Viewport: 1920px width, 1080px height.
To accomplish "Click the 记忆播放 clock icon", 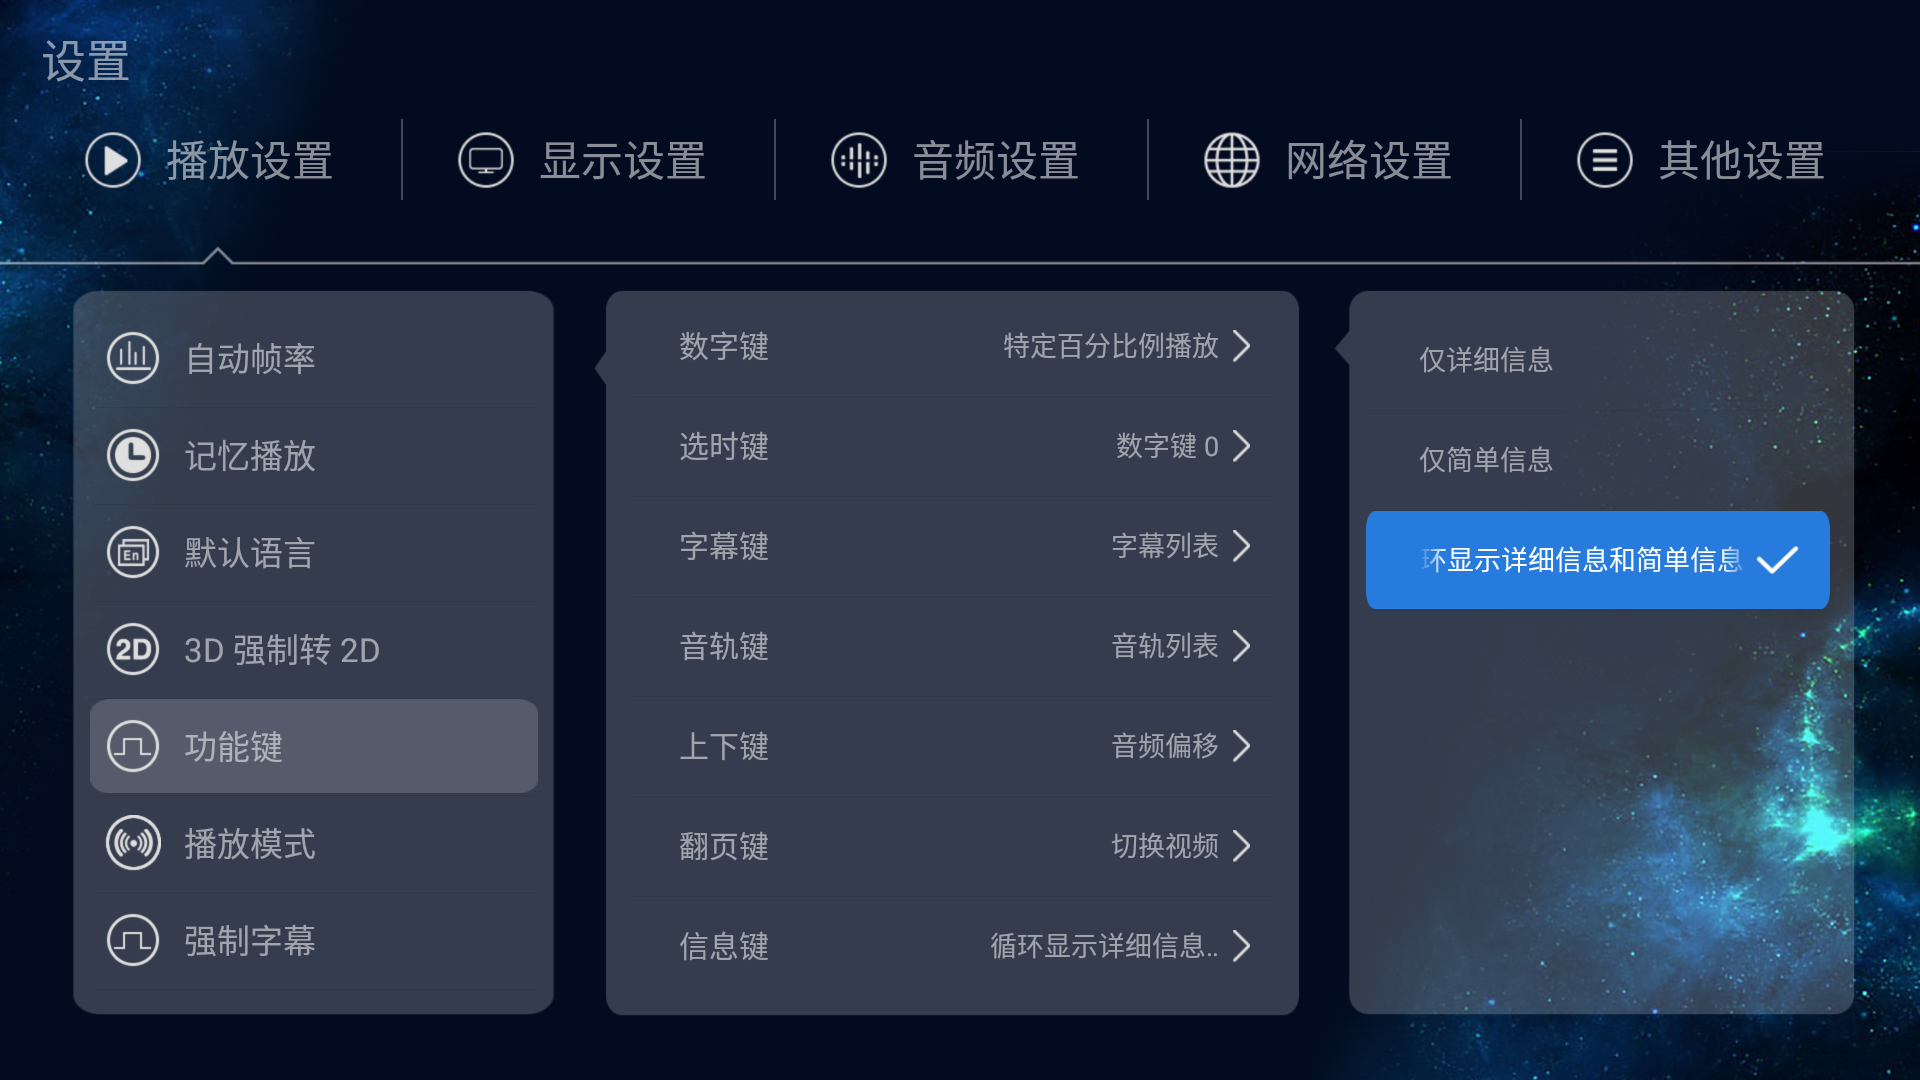I will [133, 455].
